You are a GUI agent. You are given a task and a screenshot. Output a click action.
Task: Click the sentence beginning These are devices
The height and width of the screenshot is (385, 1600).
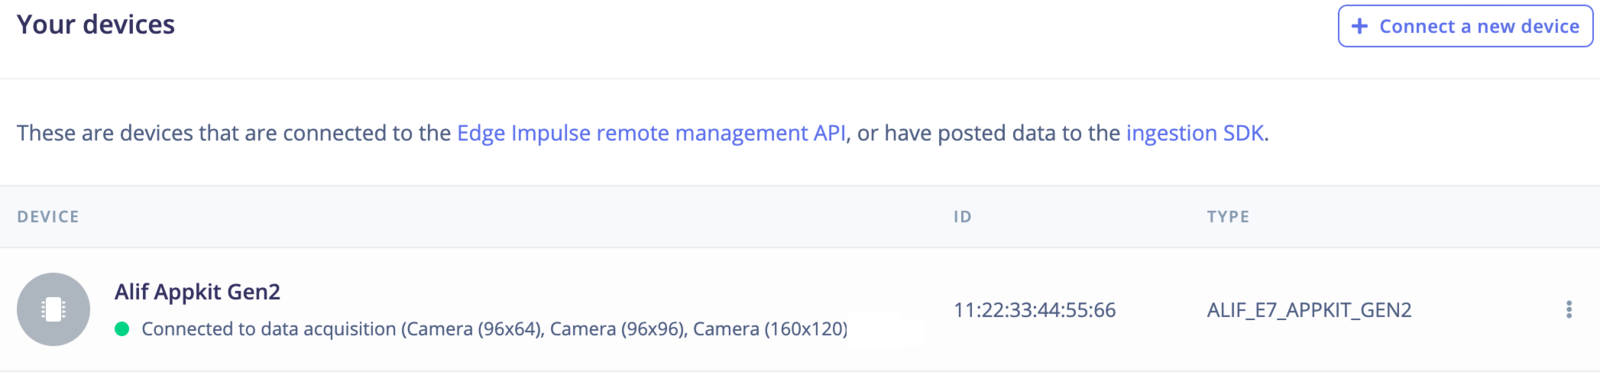tap(643, 133)
